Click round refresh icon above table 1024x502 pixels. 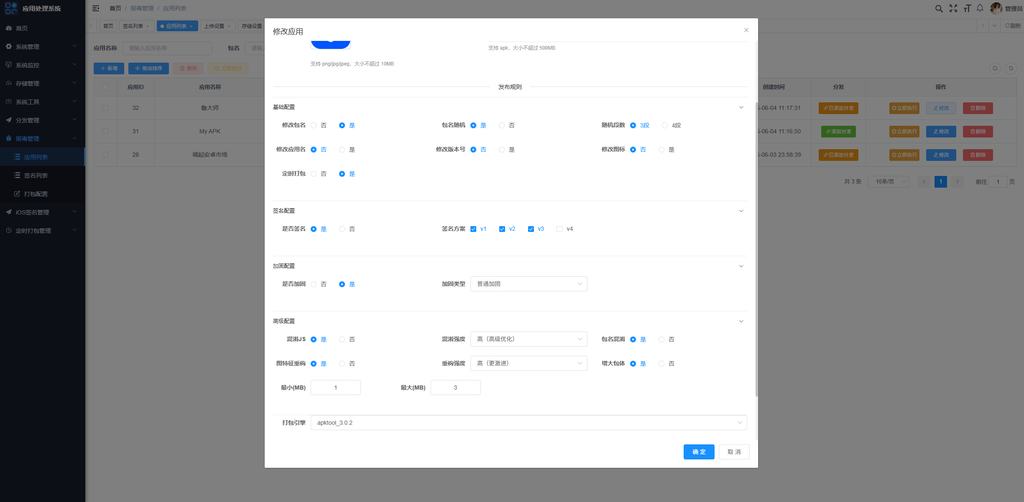(x=1010, y=69)
